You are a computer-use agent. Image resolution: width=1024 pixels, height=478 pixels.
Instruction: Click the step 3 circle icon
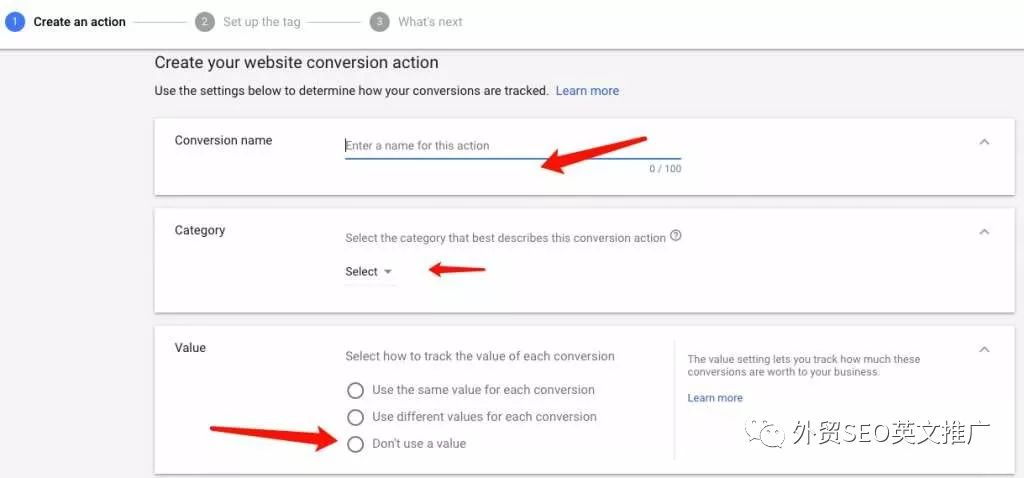379,22
